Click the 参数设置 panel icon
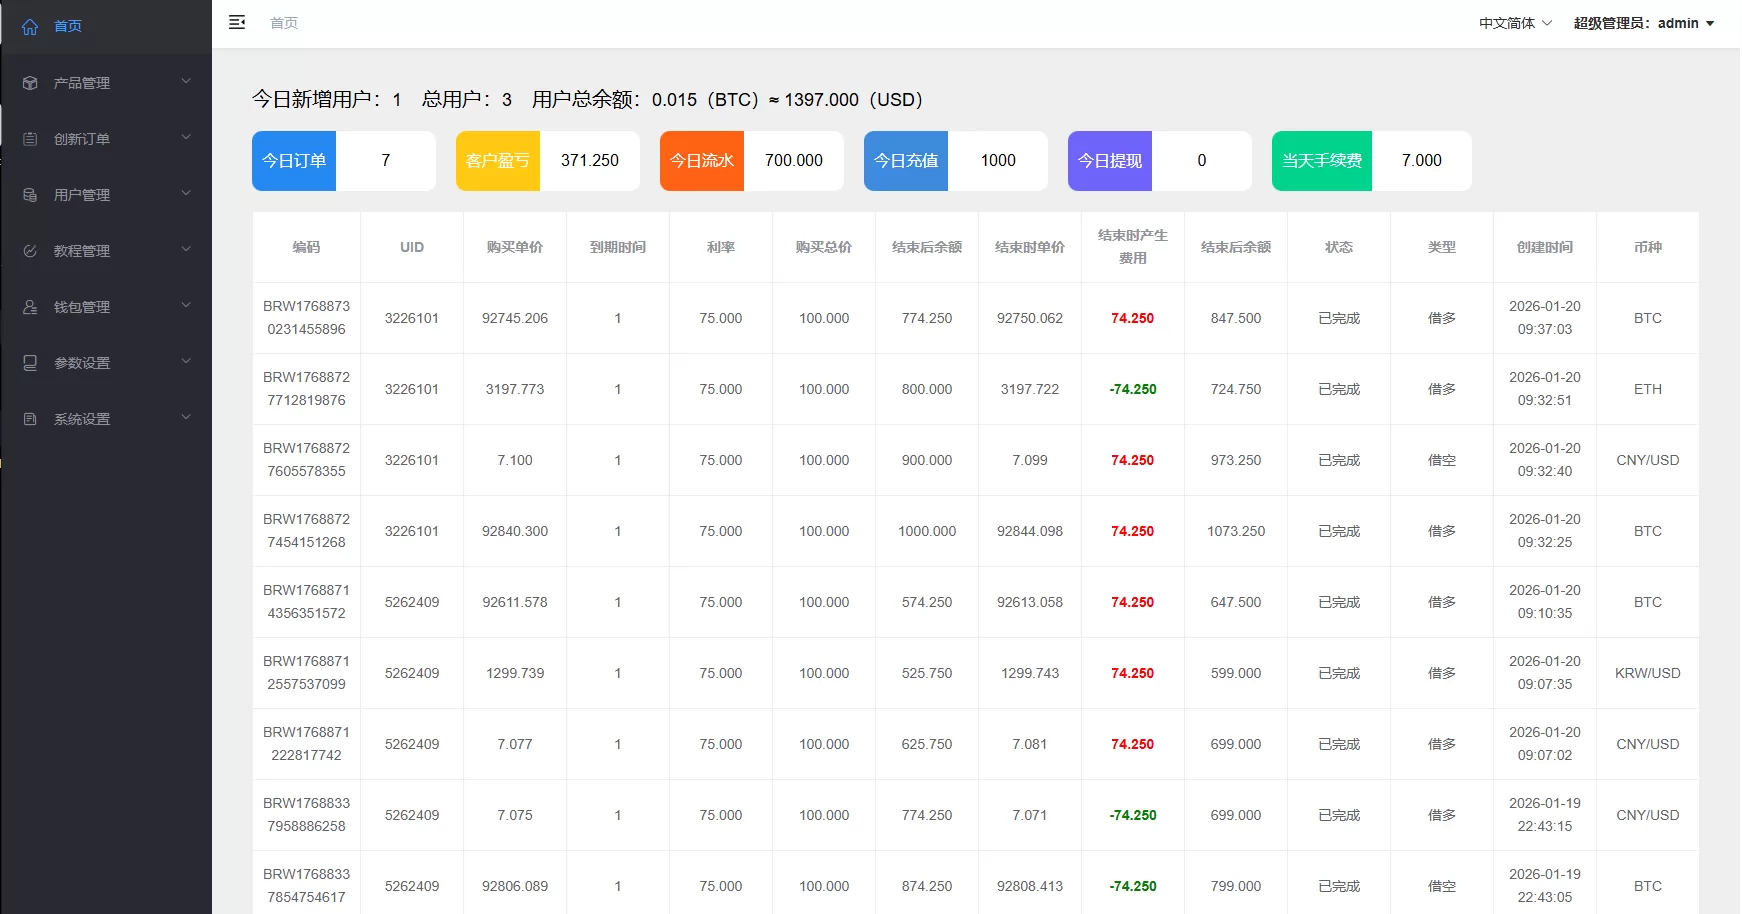This screenshot has height=914, width=1742. (29, 362)
